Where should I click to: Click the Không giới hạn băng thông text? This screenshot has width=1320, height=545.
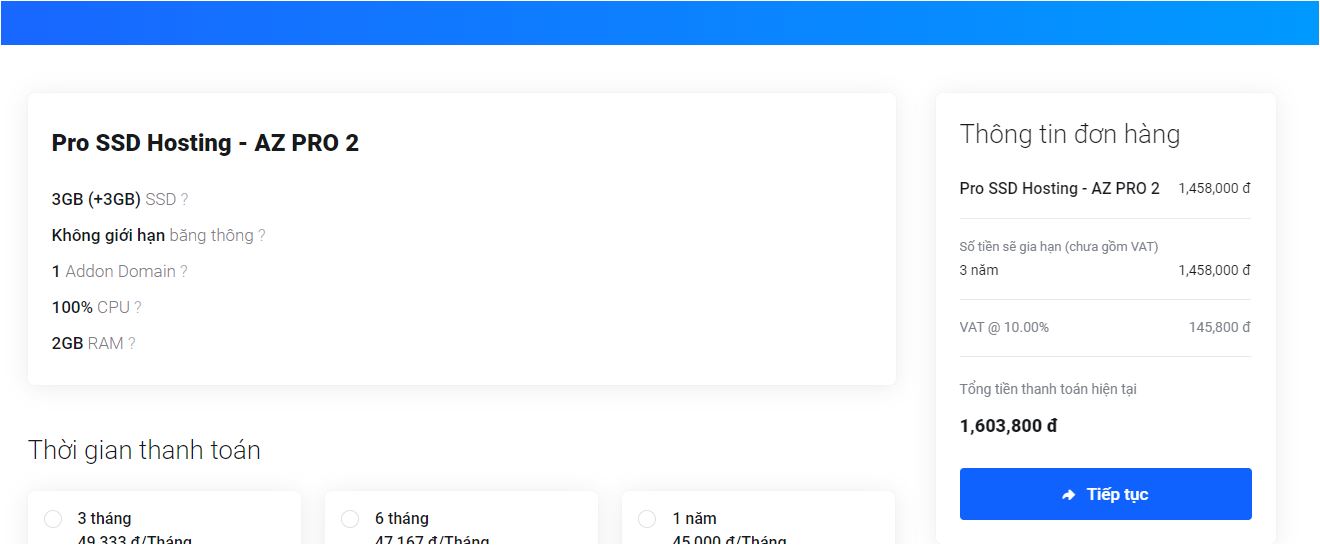click(x=153, y=235)
